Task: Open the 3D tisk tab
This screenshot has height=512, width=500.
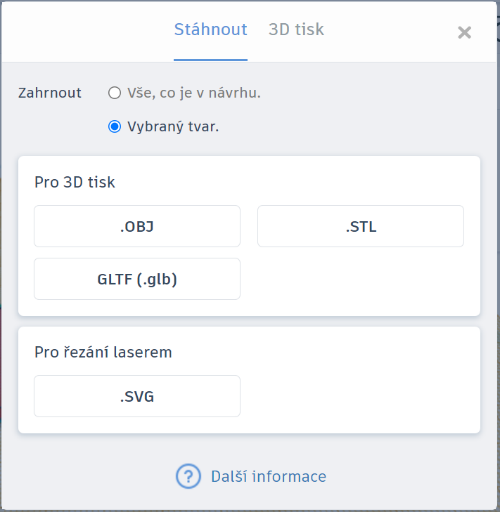Action: (296, 29)
